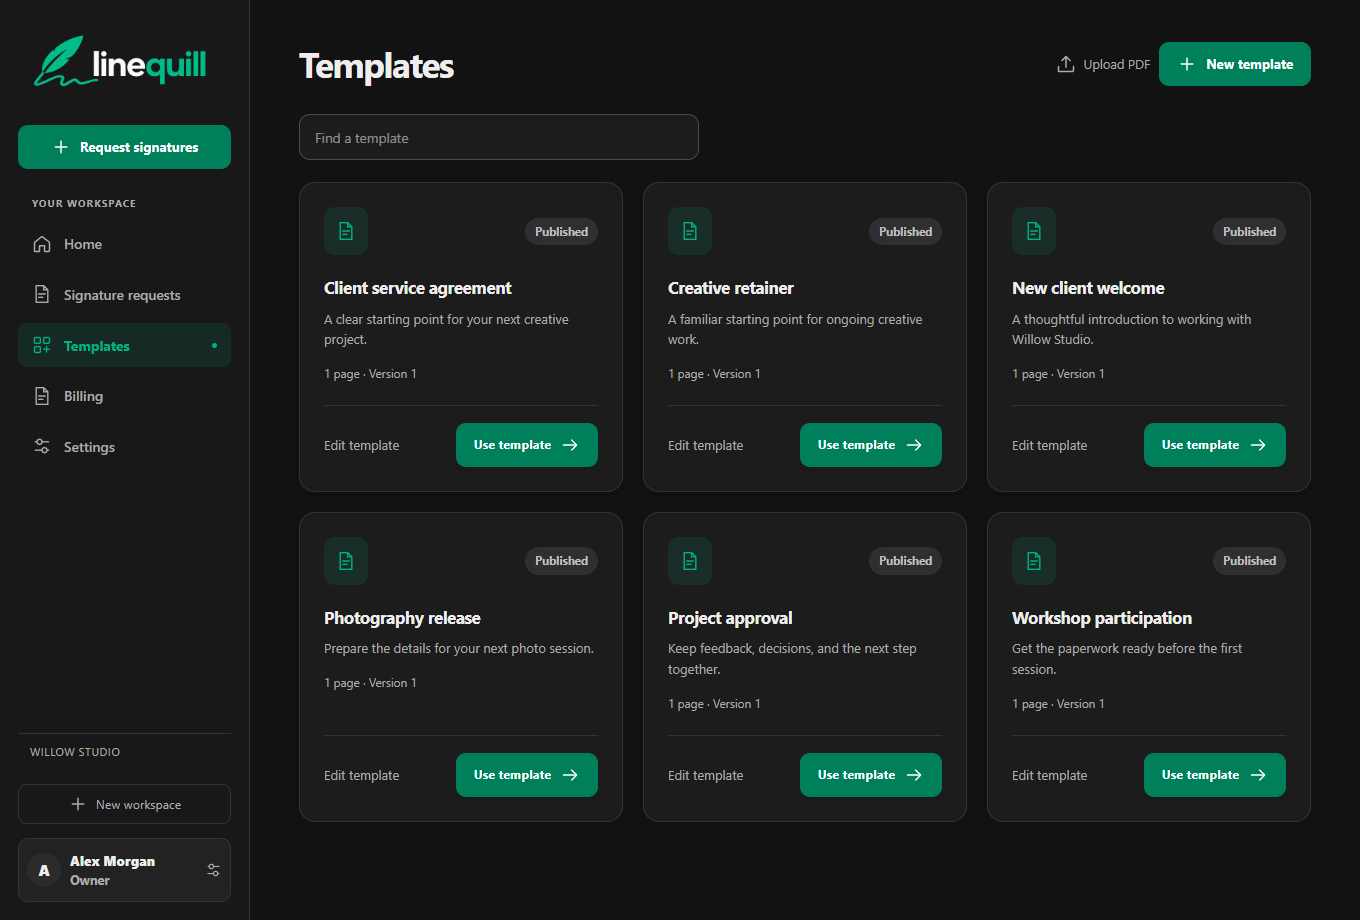1360x920 pixels.
Task: Use the Client service agreement template
Action: coord(527,445)
